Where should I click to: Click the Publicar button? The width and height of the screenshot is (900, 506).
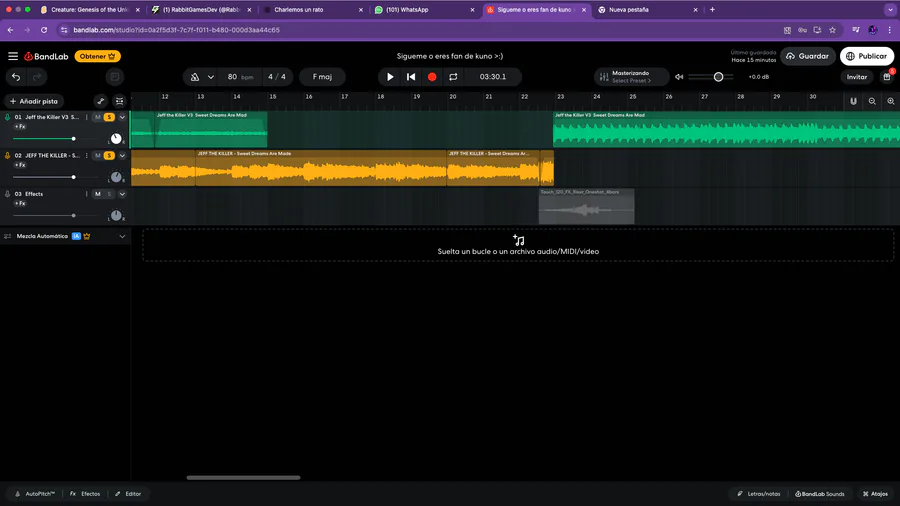tap(867, 56)
